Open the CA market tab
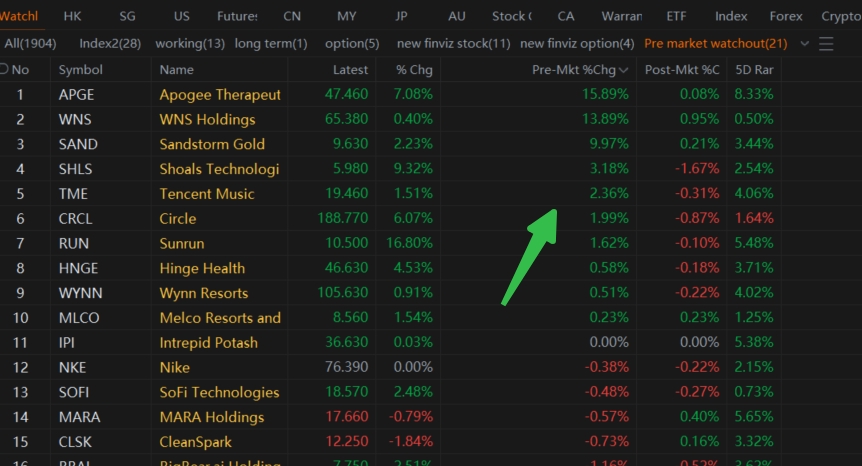Screen dimensions: 862x466 [566, 16]
